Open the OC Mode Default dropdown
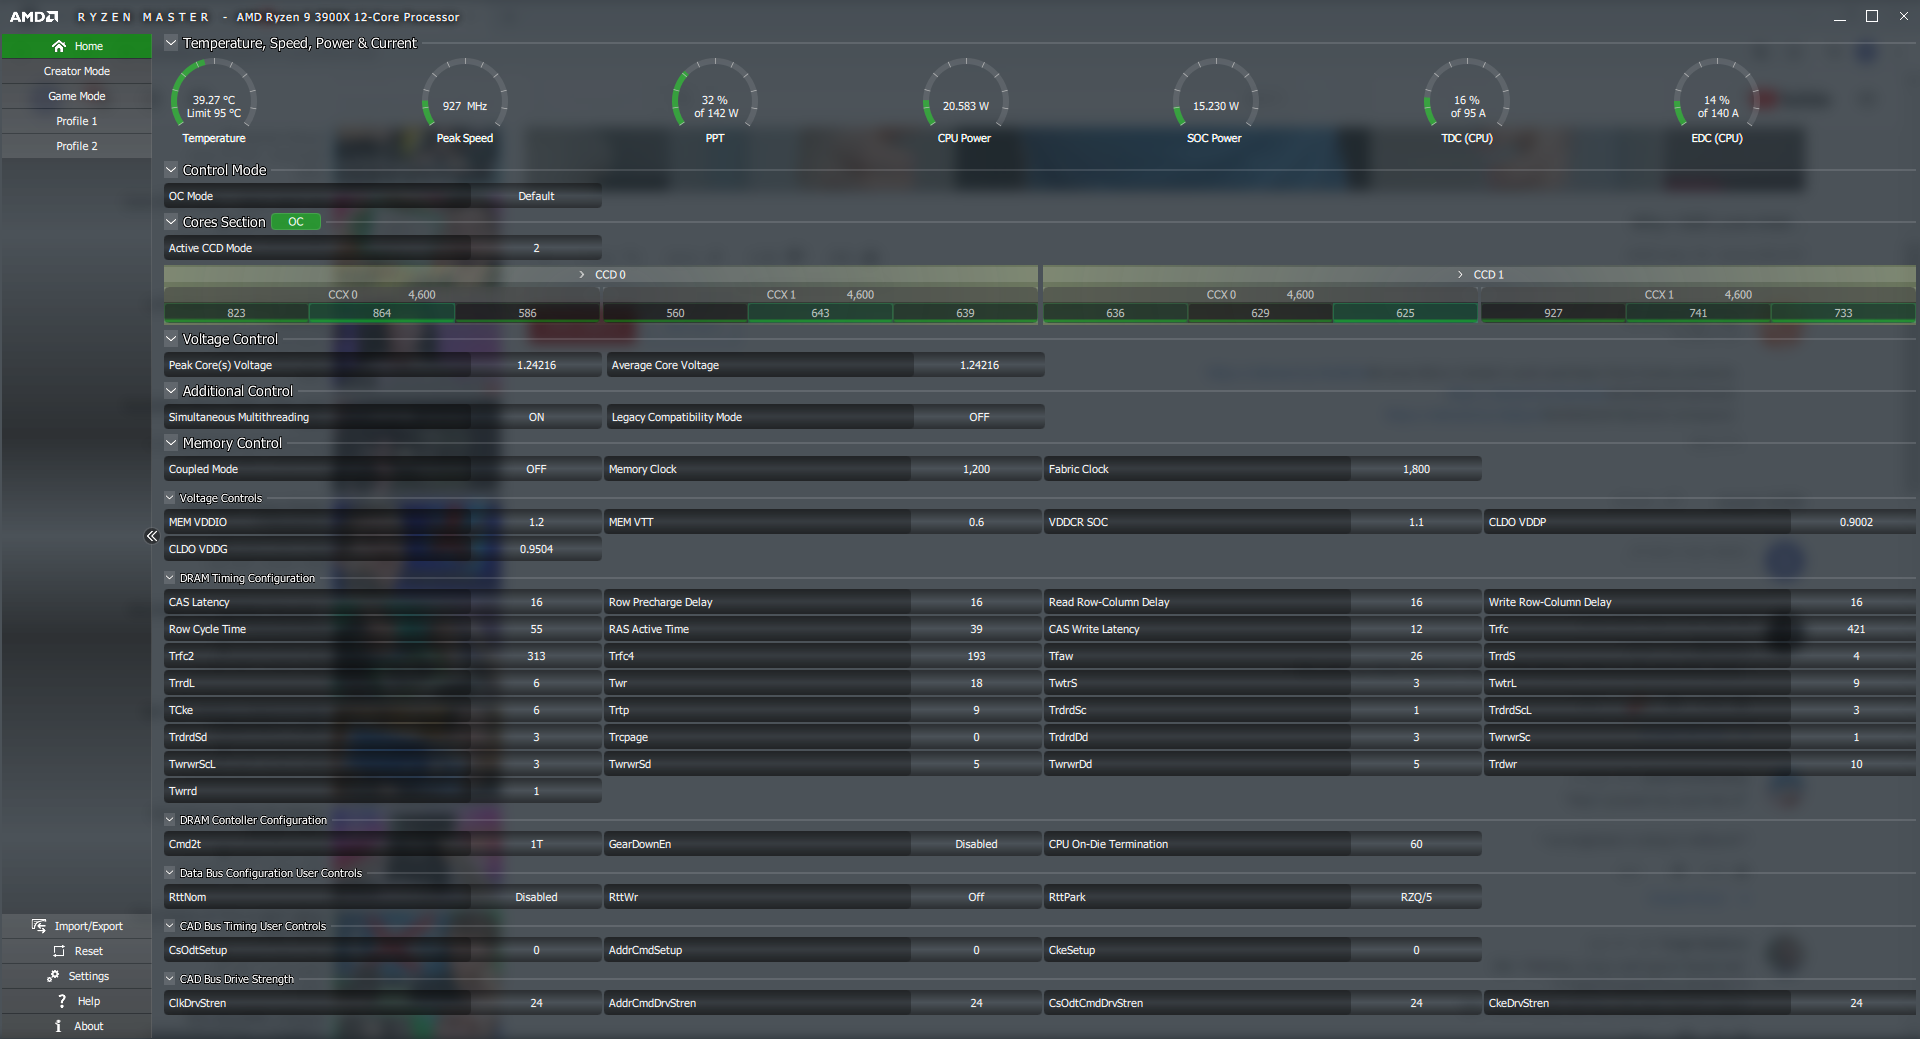 [x=536, y=196]
